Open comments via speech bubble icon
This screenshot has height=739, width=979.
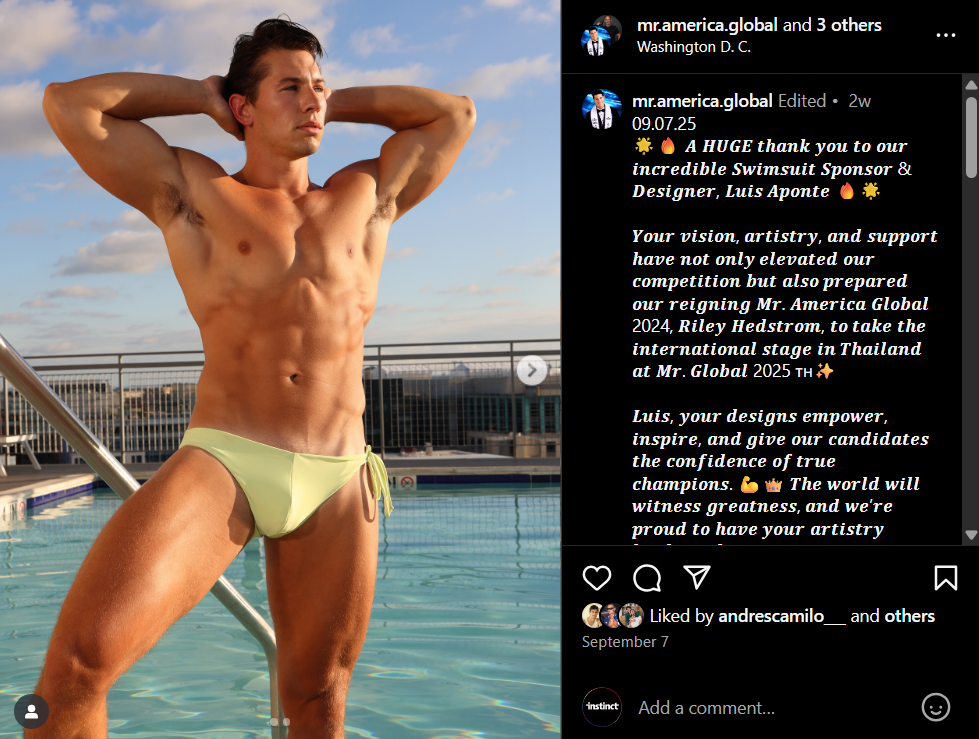pos(647,578)
